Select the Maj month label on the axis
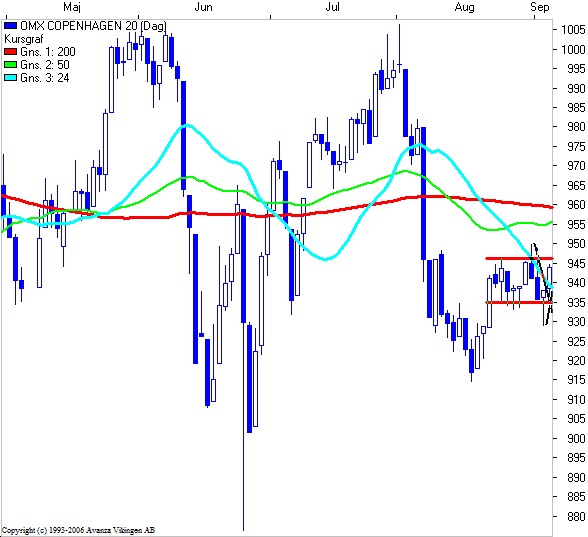588x537 pixels. [72, 7]
